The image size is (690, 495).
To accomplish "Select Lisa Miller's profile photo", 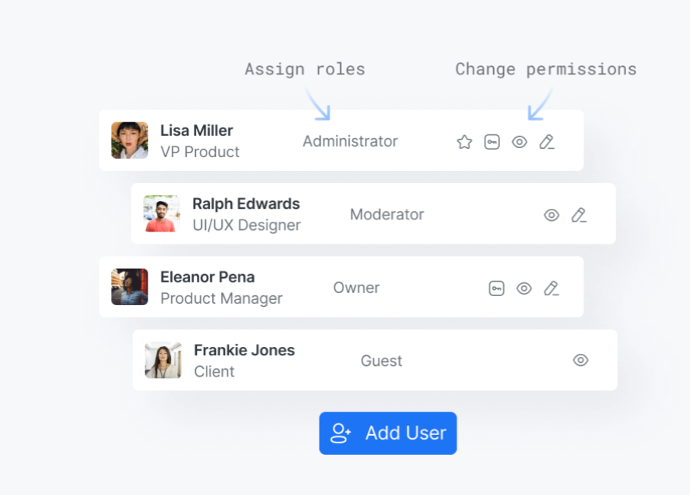I will (130, 141).
